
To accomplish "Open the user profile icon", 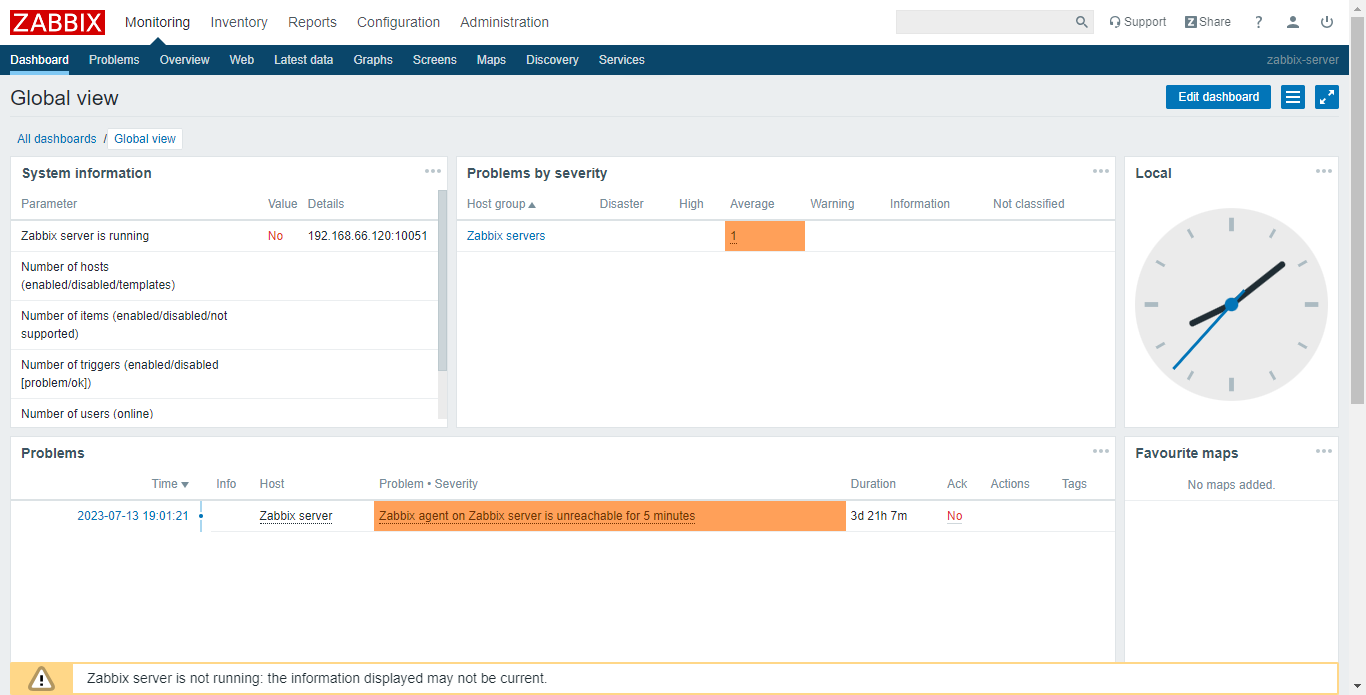I will 1293,22.
